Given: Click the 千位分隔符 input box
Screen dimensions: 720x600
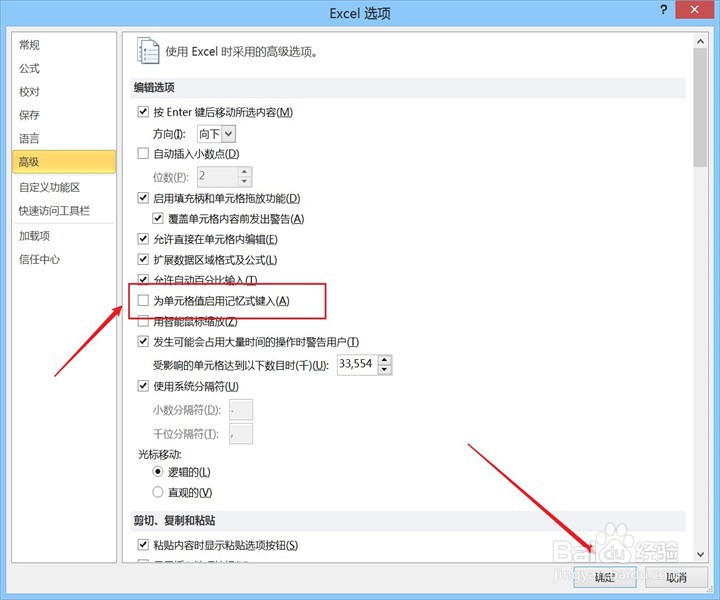Looking at the screenshot, I should click(241, 433).
